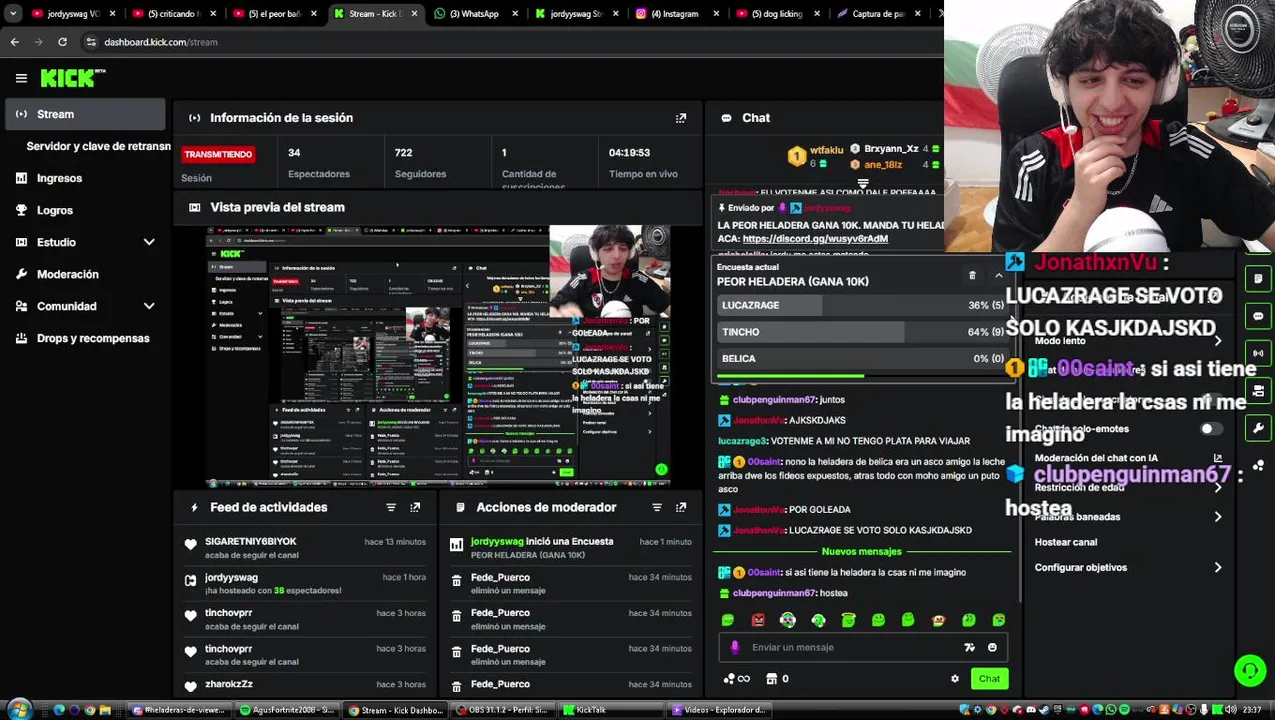This screenshot has width=1275, height=720.
Task: Click the stream preview thumbnail
Action: 438,356
